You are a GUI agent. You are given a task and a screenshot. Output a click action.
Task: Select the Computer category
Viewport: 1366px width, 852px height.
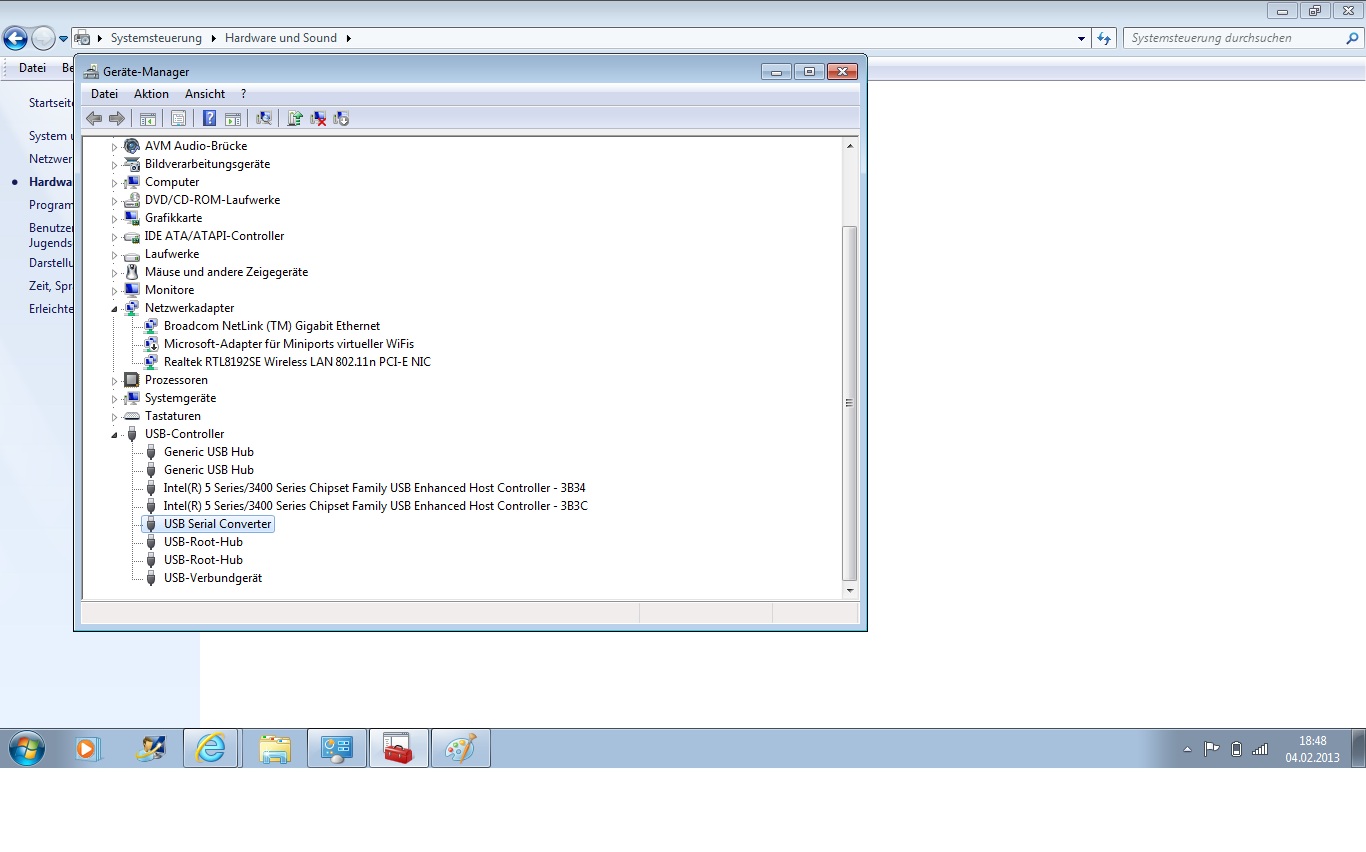172,182
